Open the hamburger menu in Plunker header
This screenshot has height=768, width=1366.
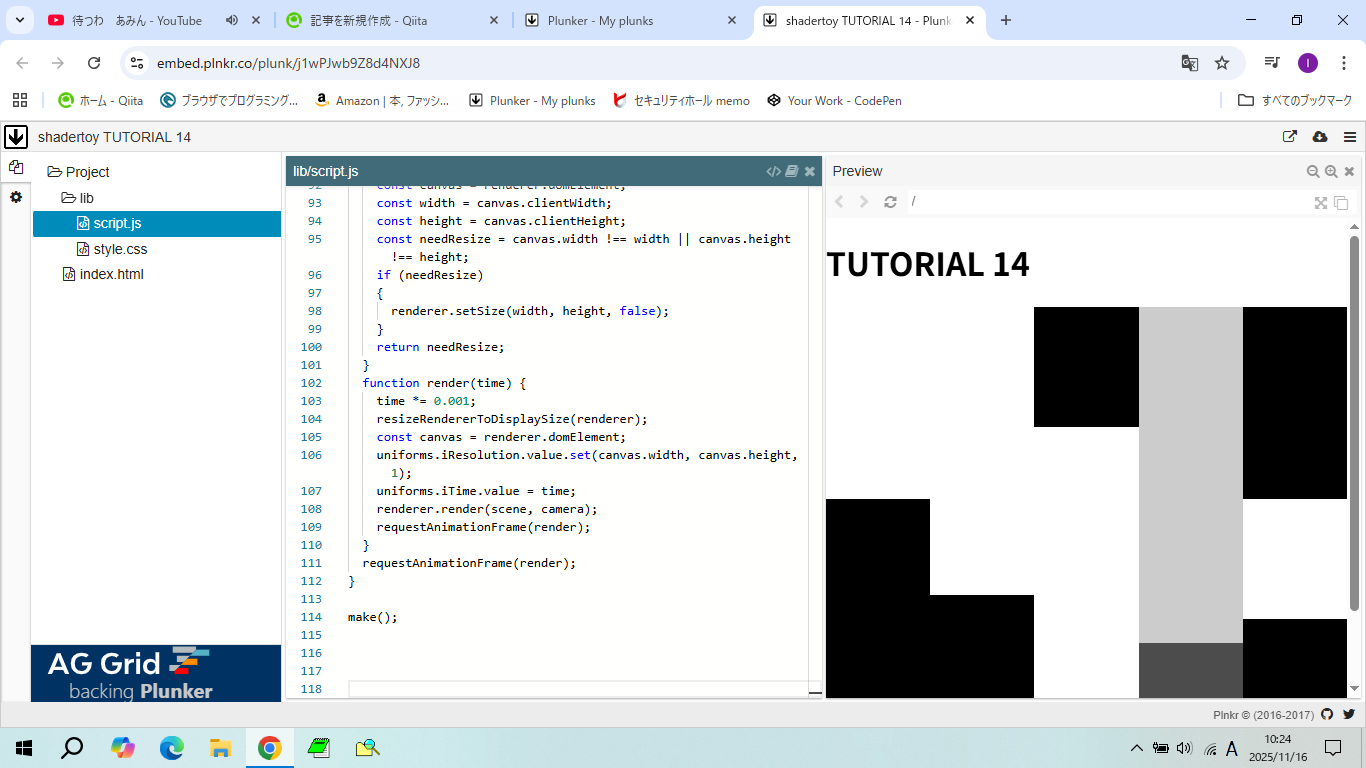click(x=1350, y=137)
